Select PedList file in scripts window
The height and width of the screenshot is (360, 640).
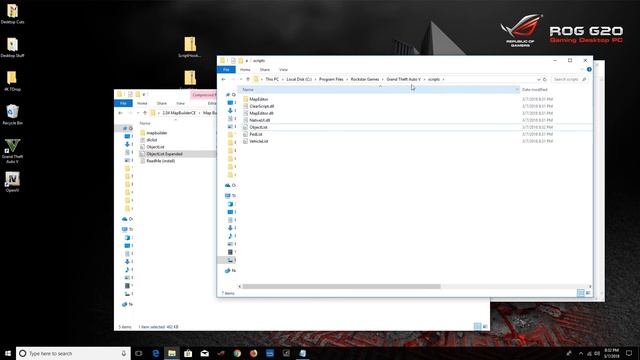click(256, 134)
